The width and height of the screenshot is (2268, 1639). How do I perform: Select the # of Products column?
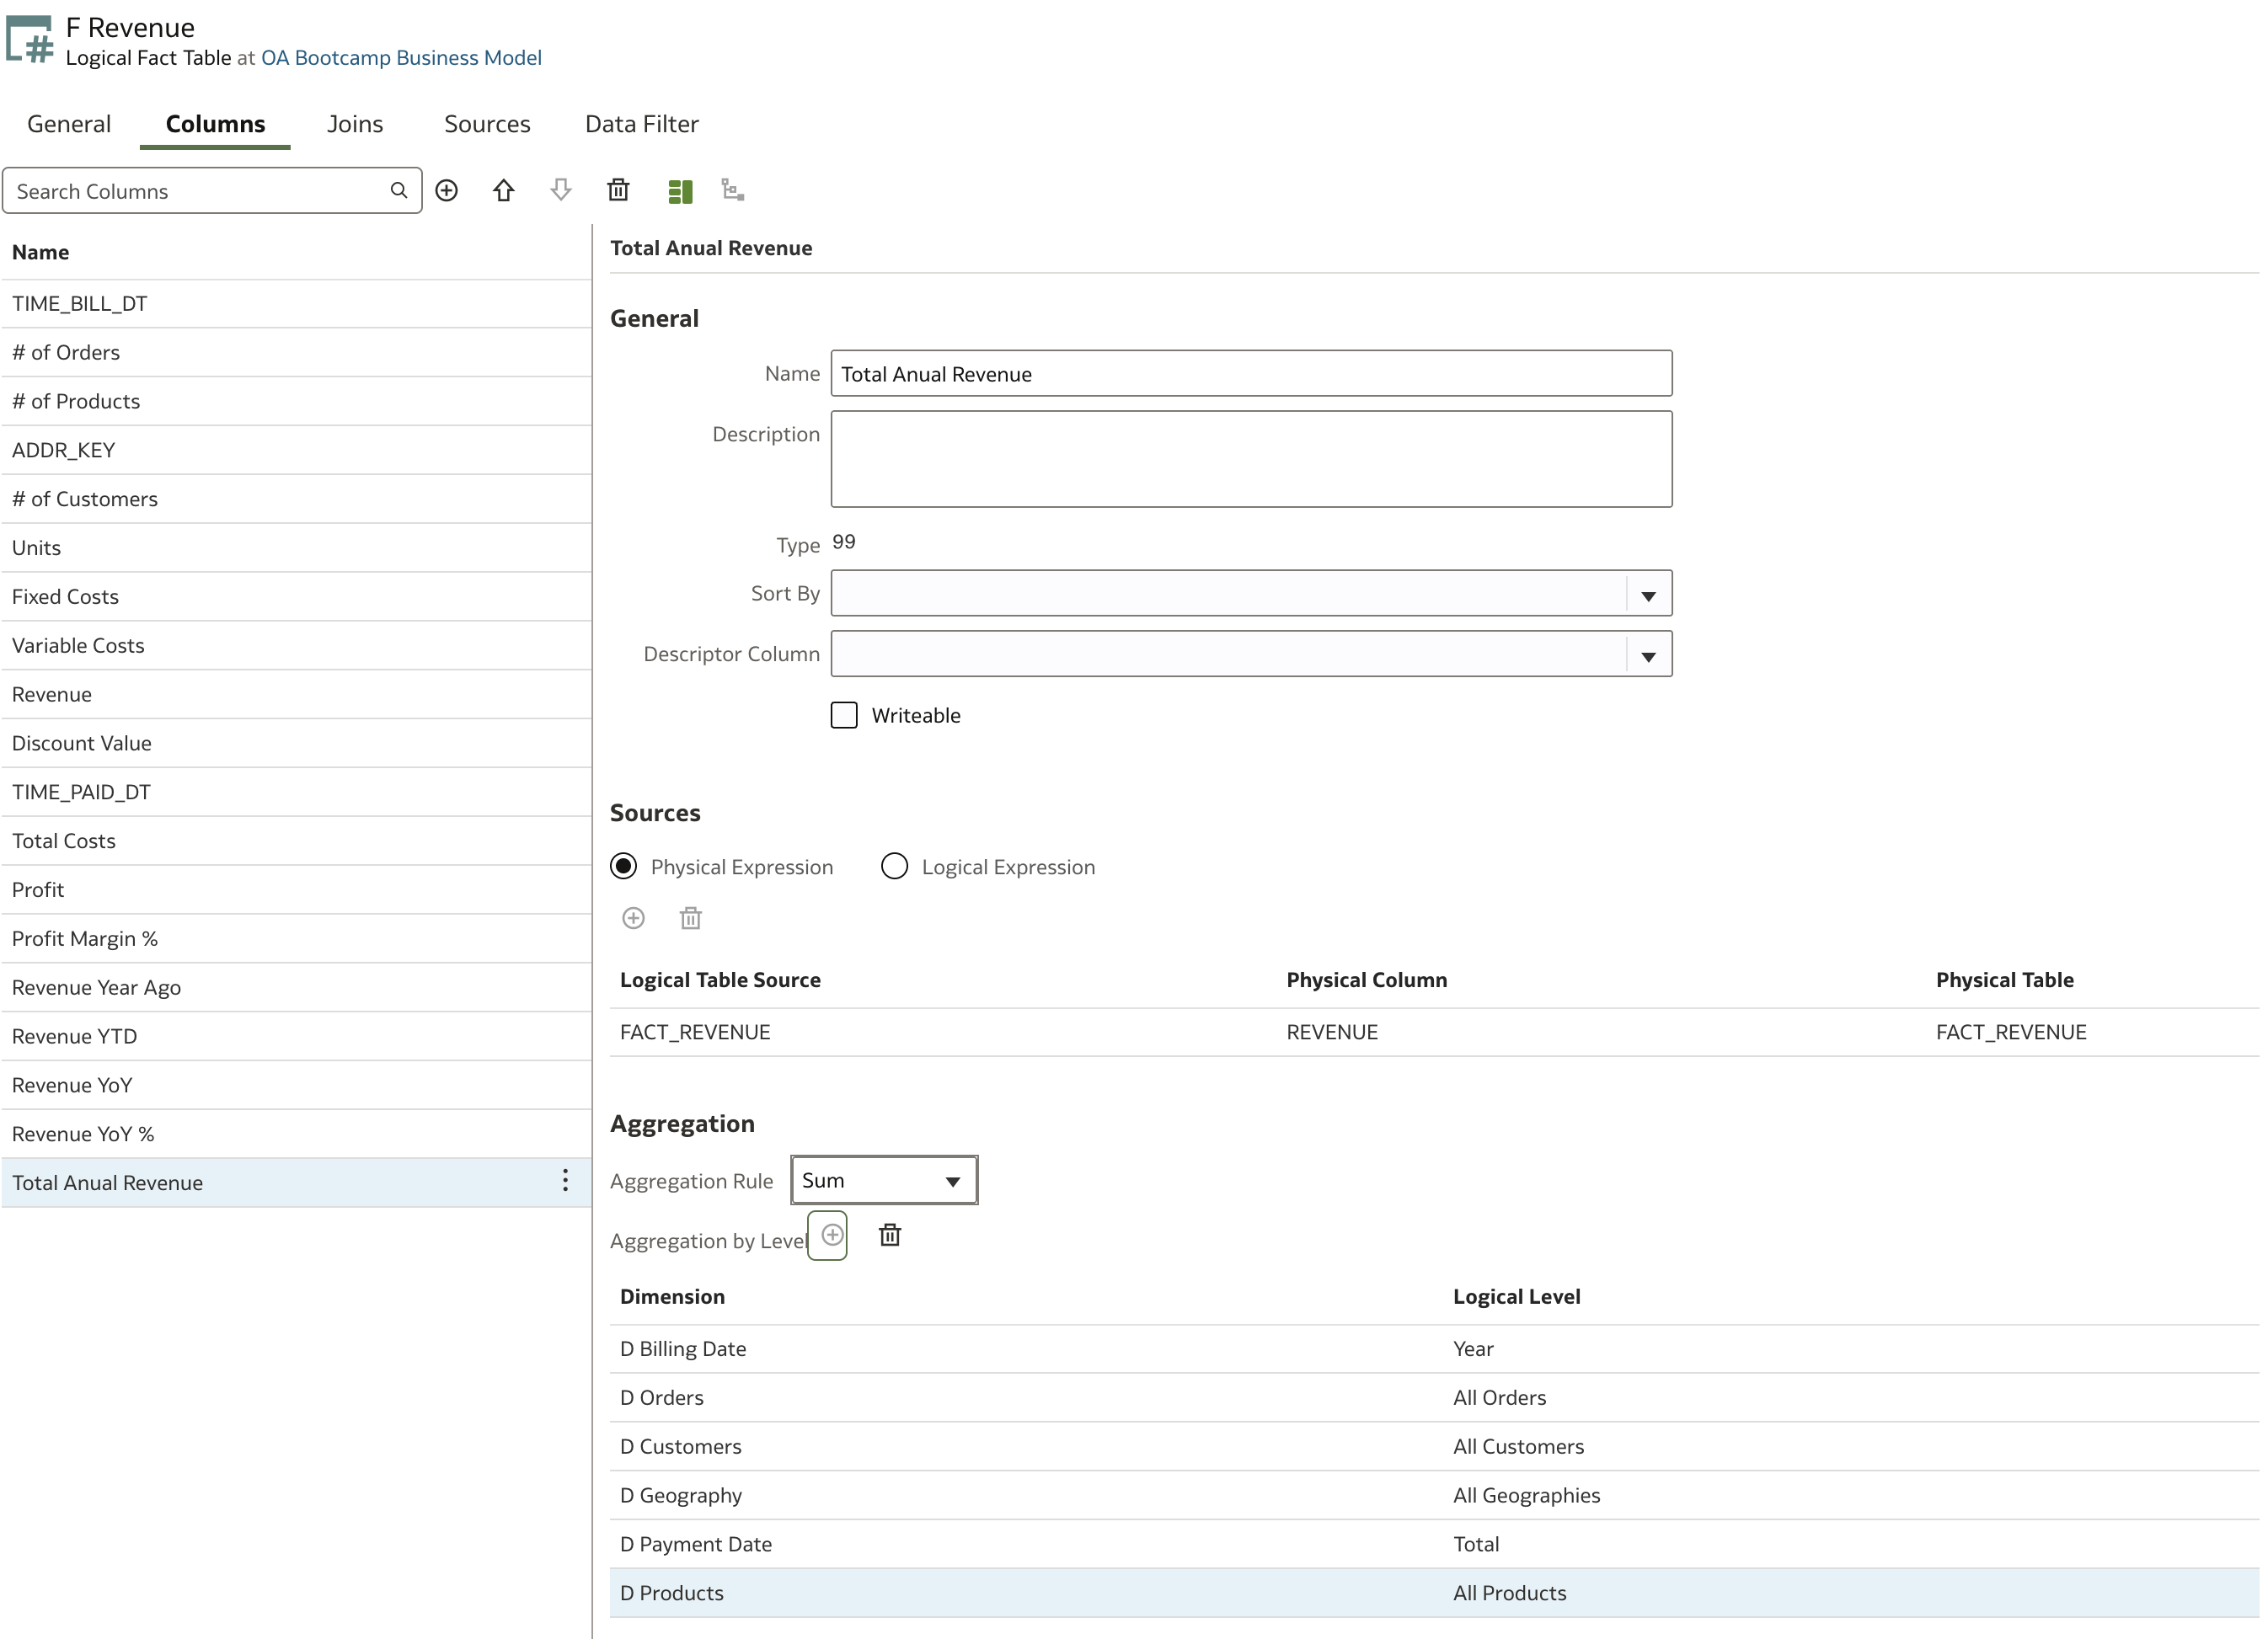(296, 402)
